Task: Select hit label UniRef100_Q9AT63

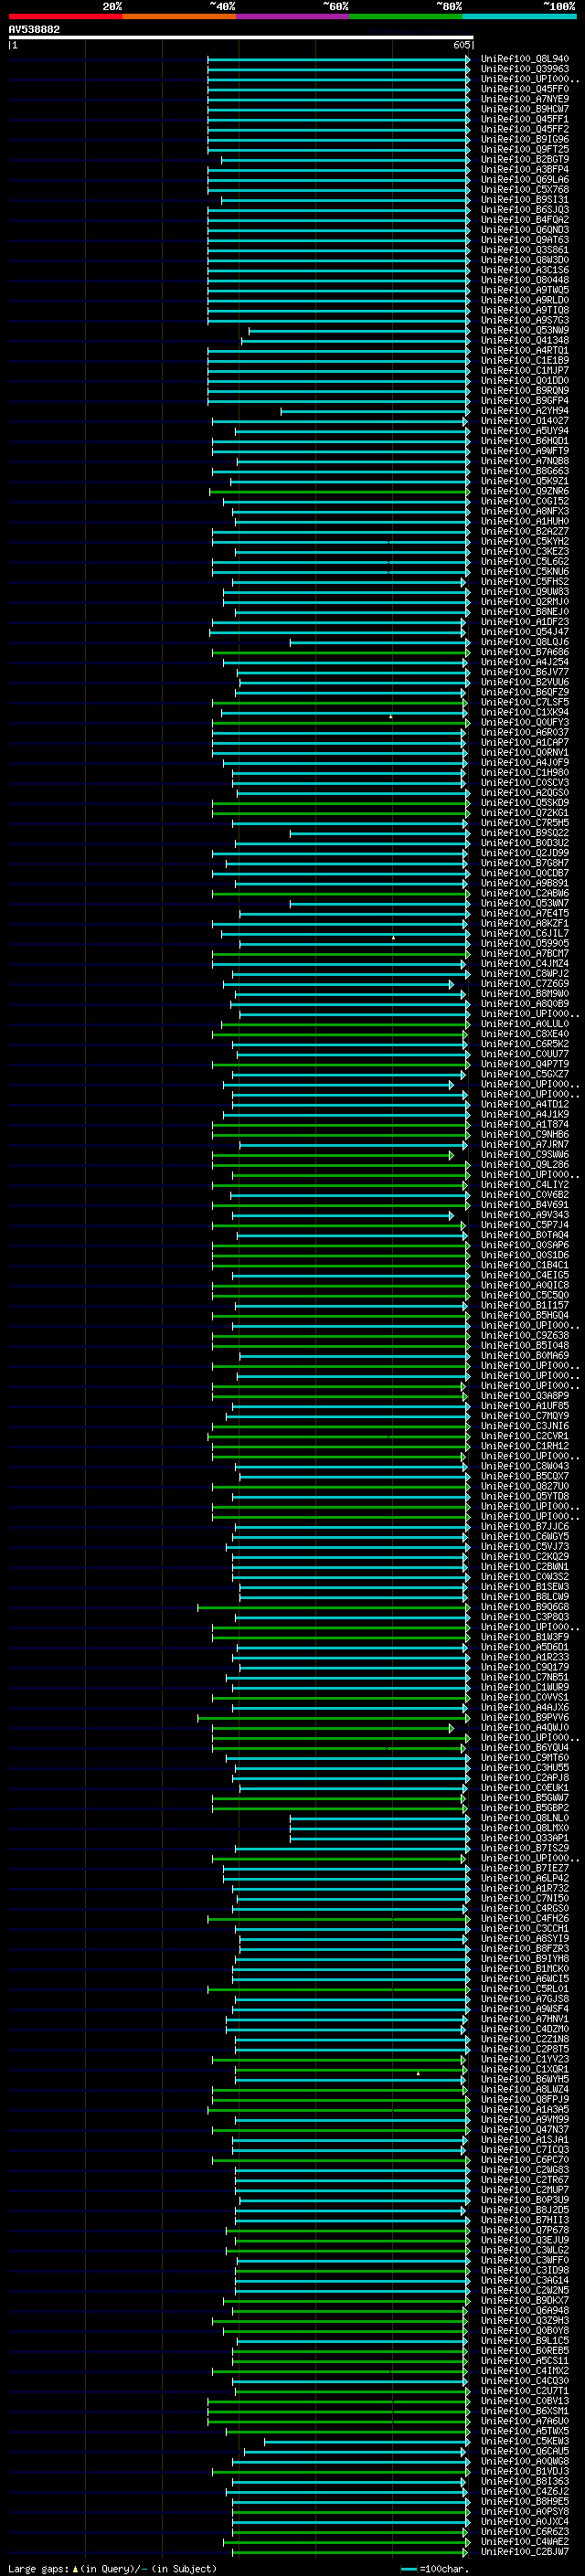Action: [525, 240]
